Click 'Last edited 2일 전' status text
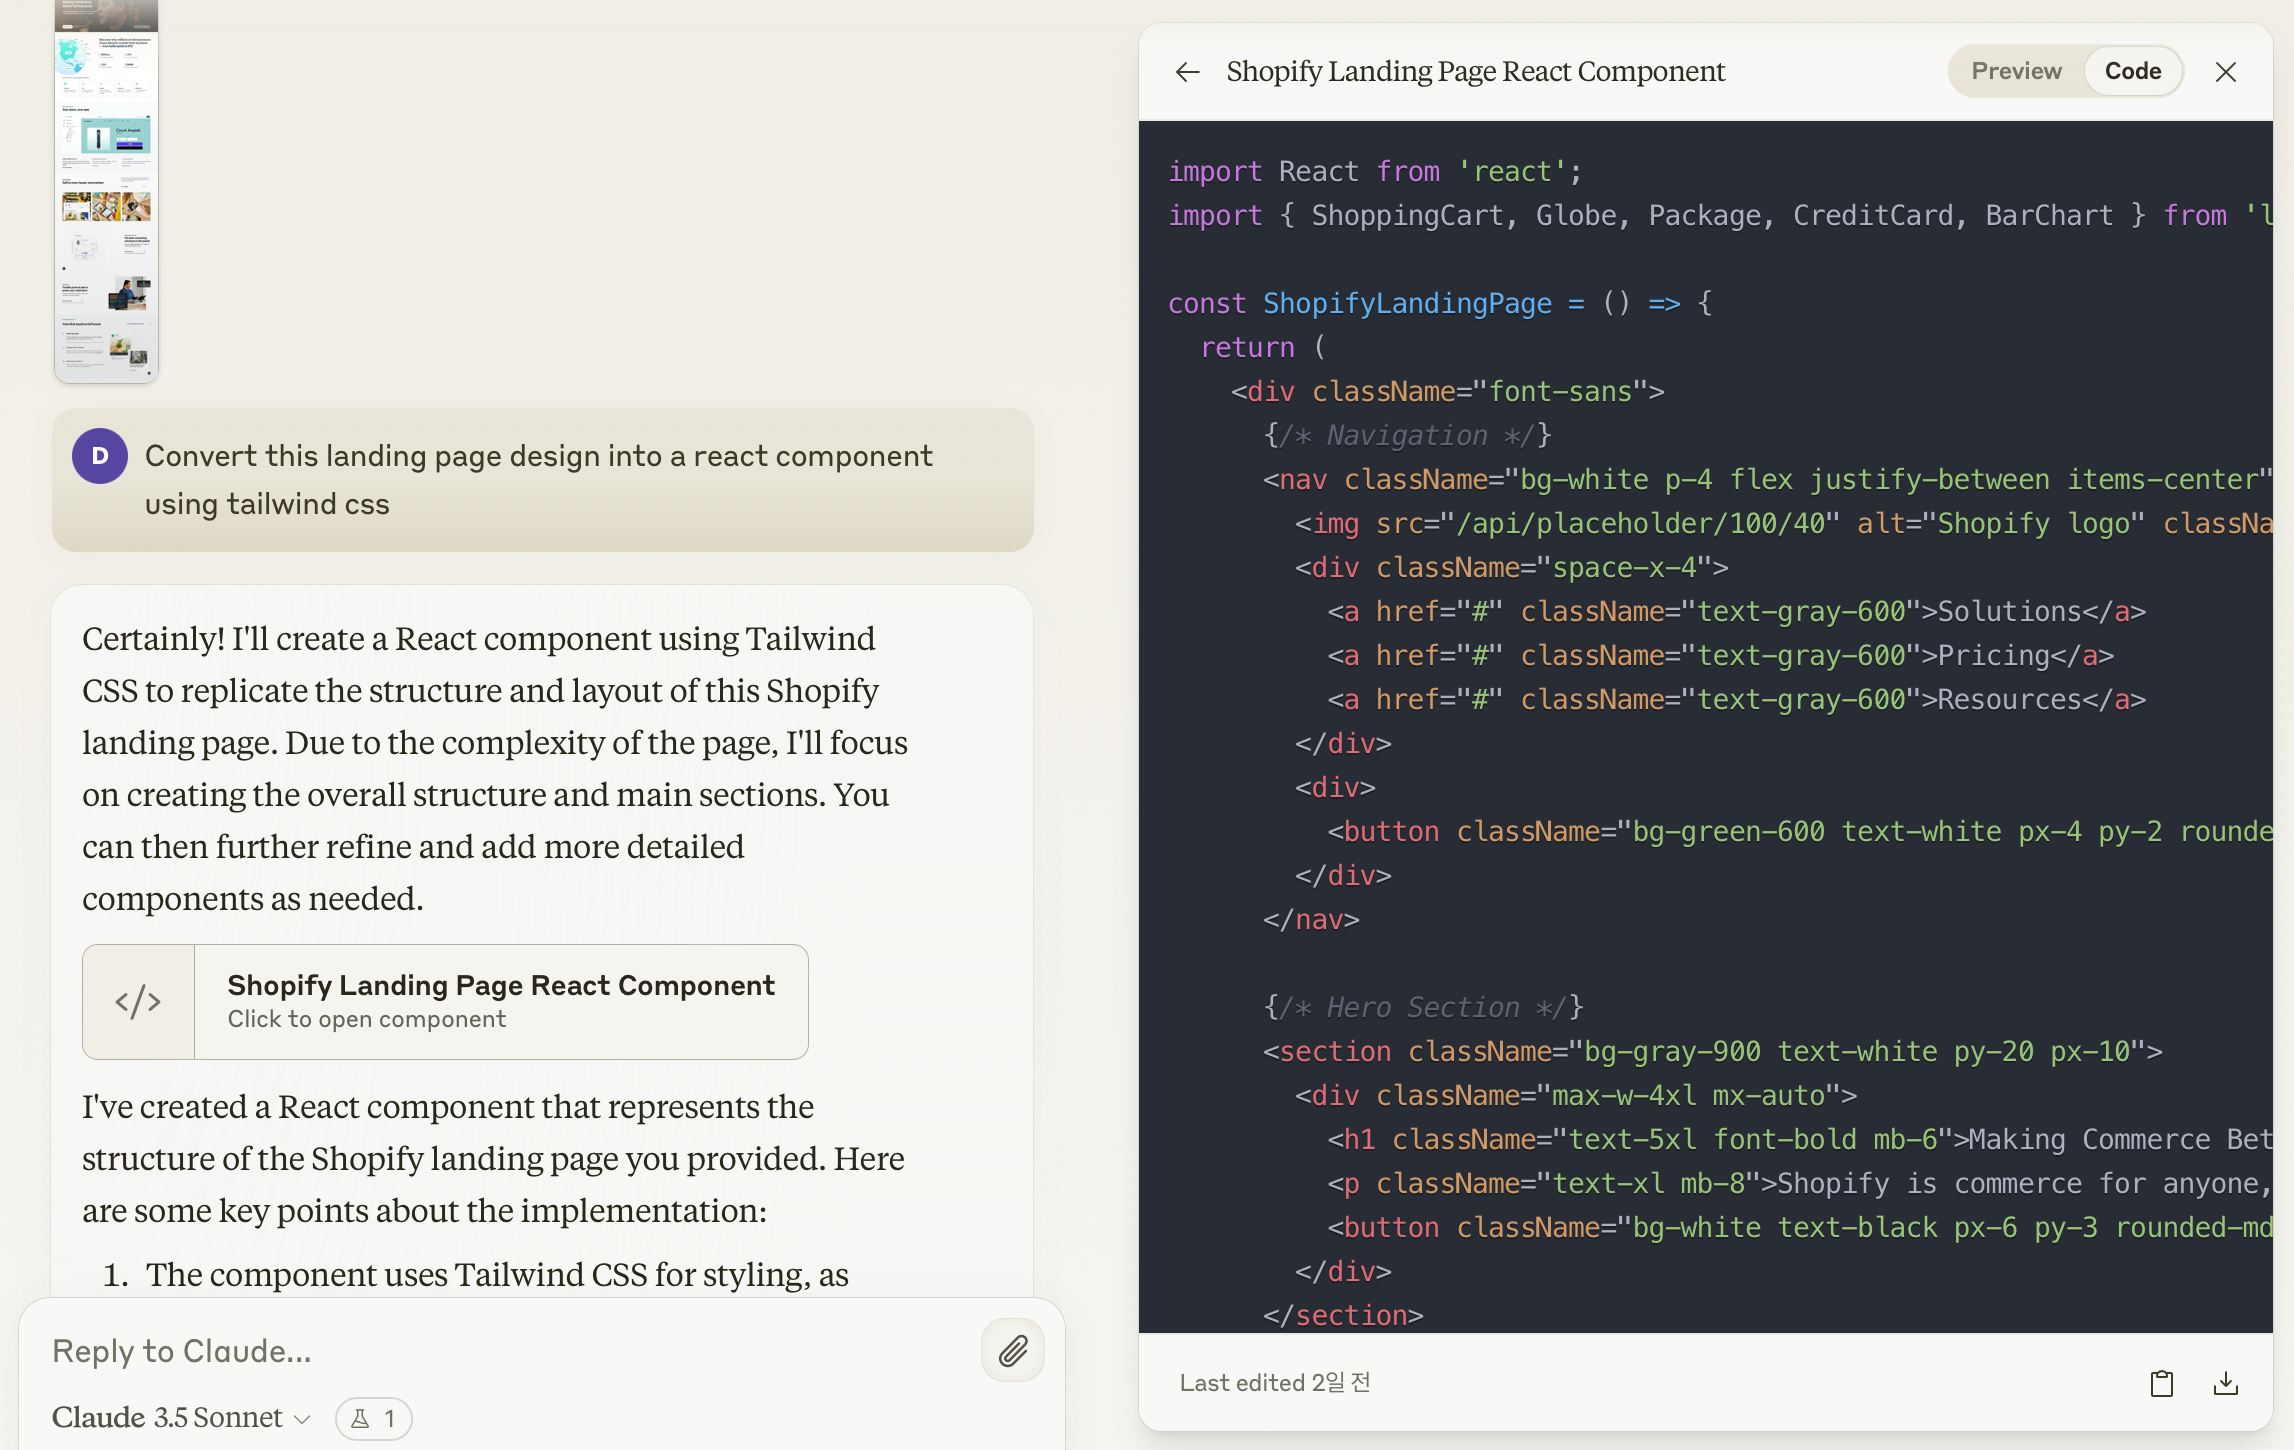Viewport: 2294px width, 1450px height. click(1275, 1383)
